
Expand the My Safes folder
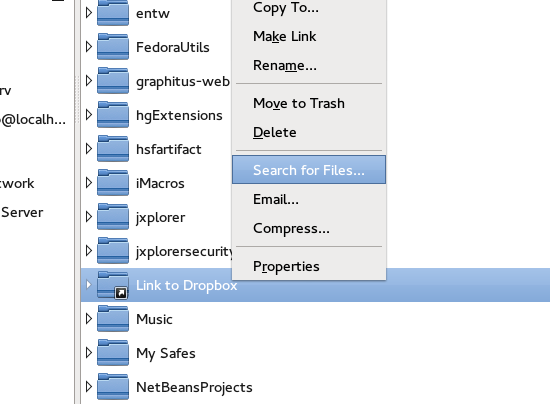[89, 353]
